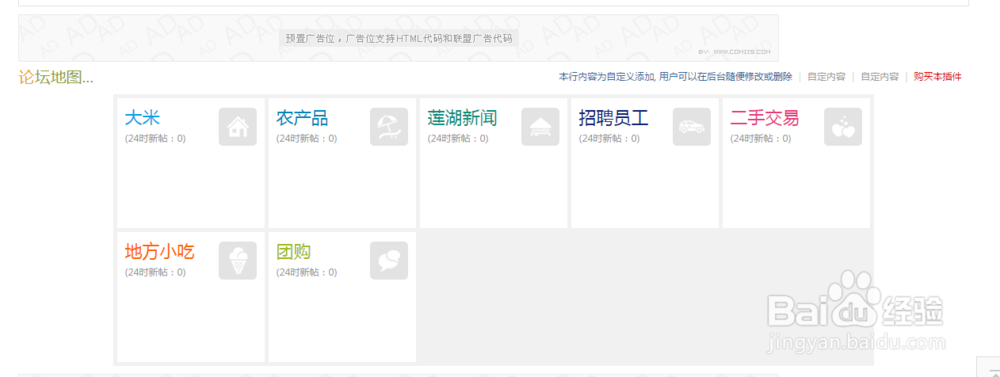Viewport: 1000px width, 377px height.
Task: Go to 莲湖新闻 forum section
Action: tap(462, 118)
